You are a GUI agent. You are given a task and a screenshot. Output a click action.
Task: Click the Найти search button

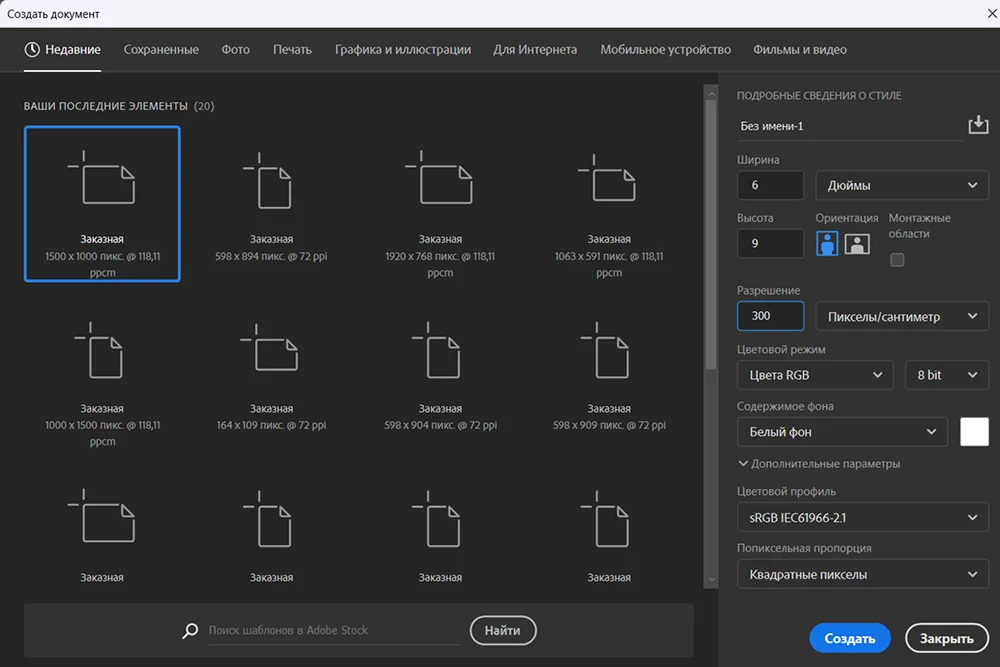pyautogui.click(x=503, y=631)
